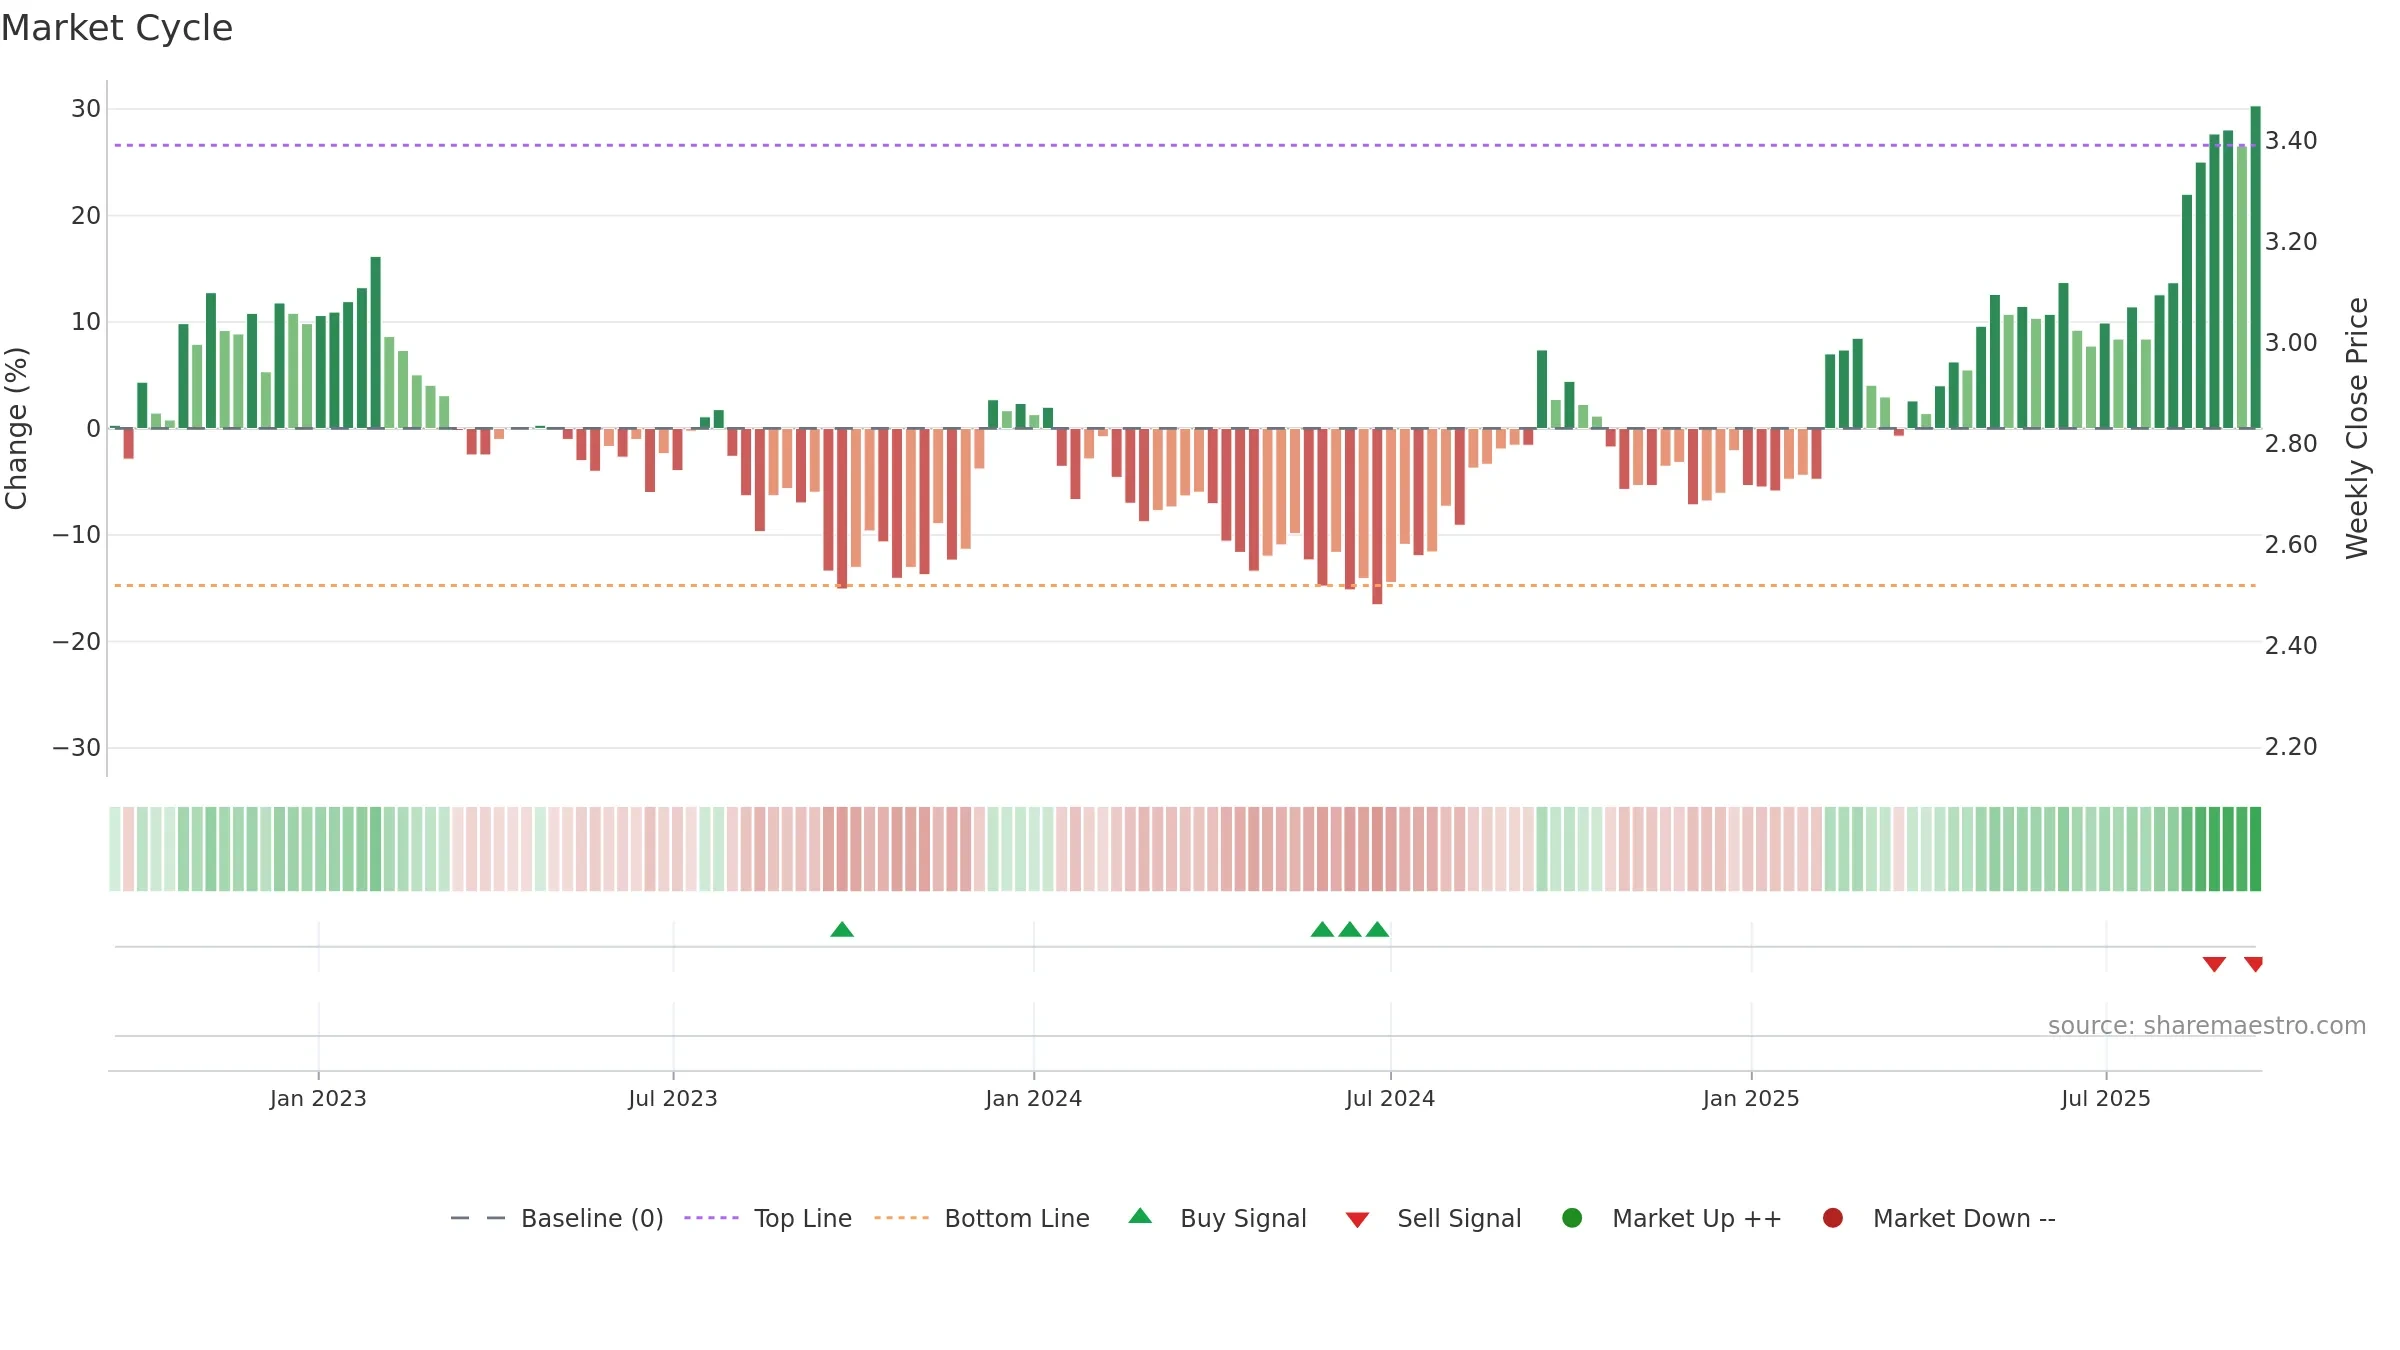
Task: Click the Weekly Close Price axis title
Action: click(2357, 428)
